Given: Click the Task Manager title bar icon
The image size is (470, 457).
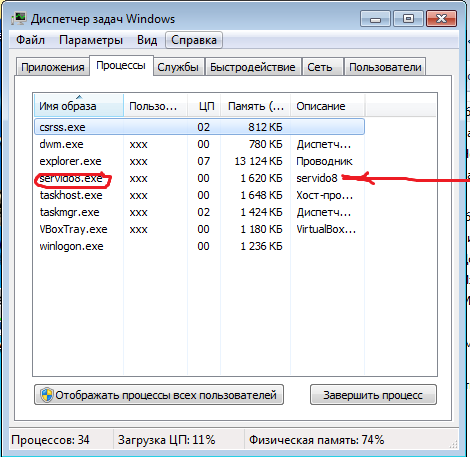Looking at the screenshot, I should (x=18, y=18).
